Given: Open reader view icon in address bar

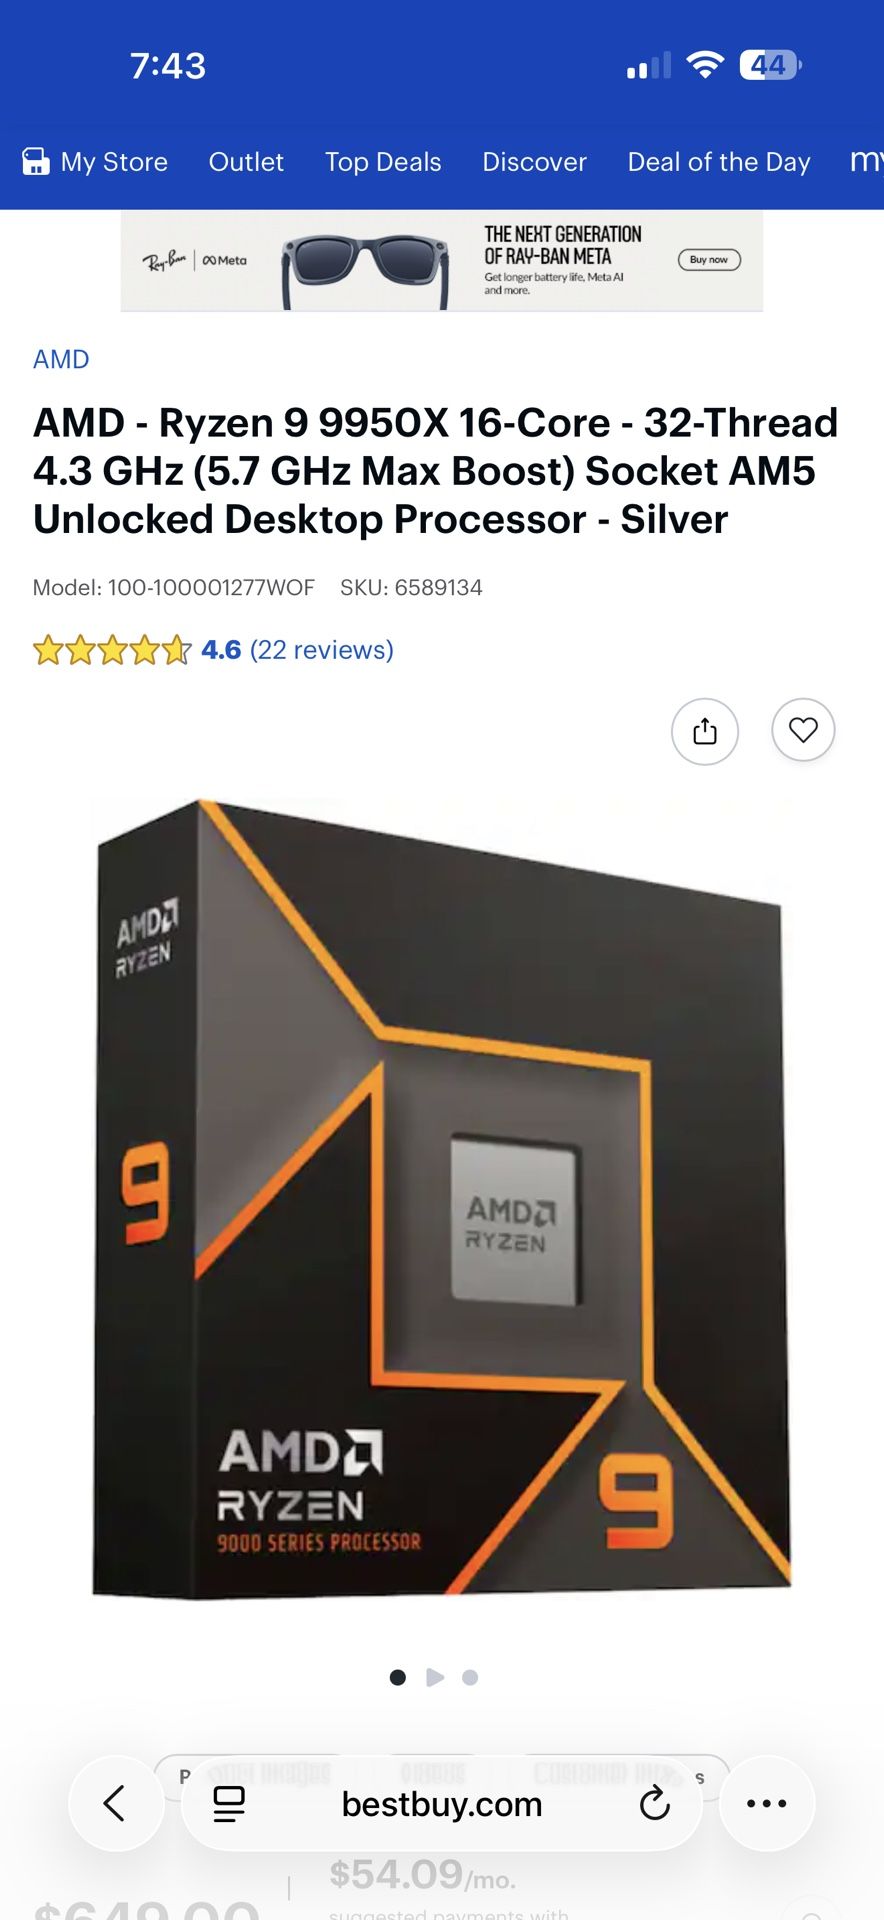Looking at the screenshot, I should pyautogui.click(x=229, y=1804).
